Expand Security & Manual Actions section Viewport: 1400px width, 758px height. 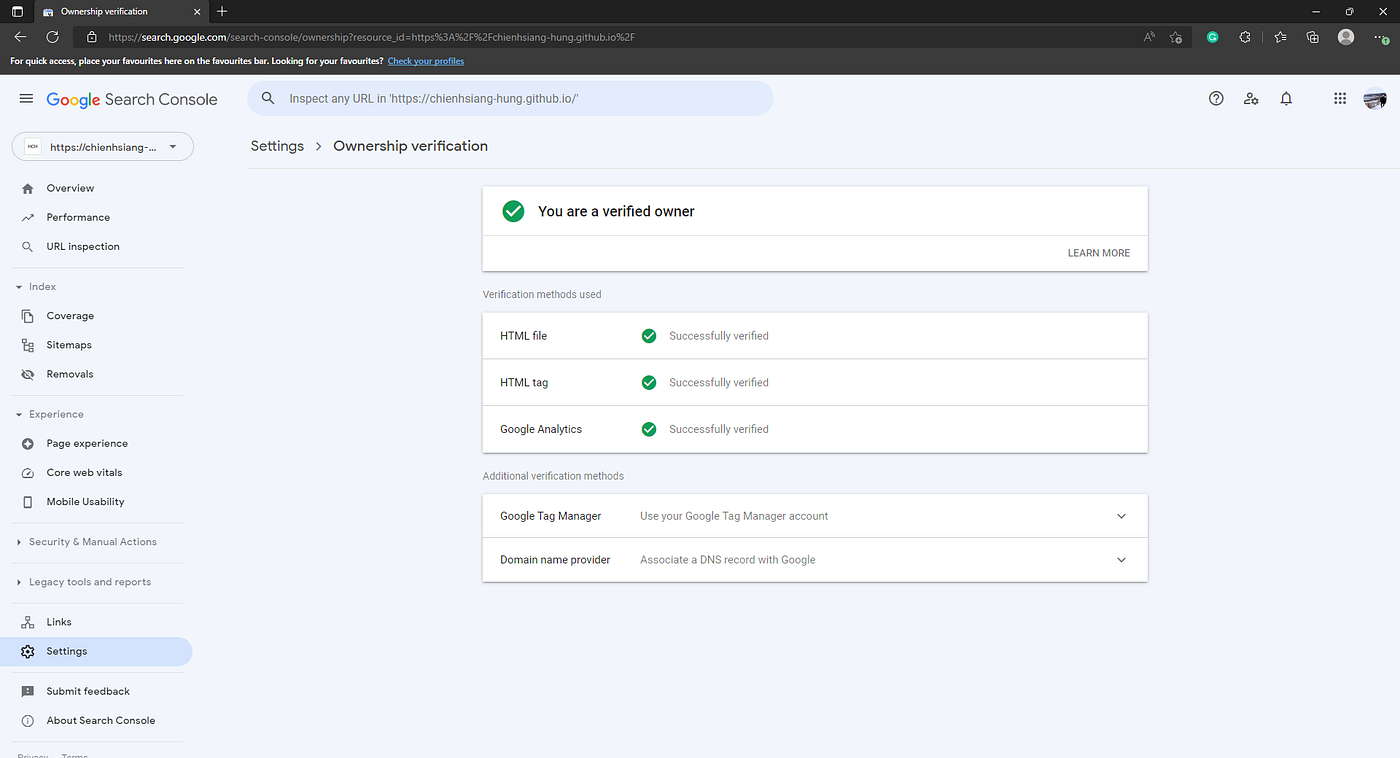point(87,542)
